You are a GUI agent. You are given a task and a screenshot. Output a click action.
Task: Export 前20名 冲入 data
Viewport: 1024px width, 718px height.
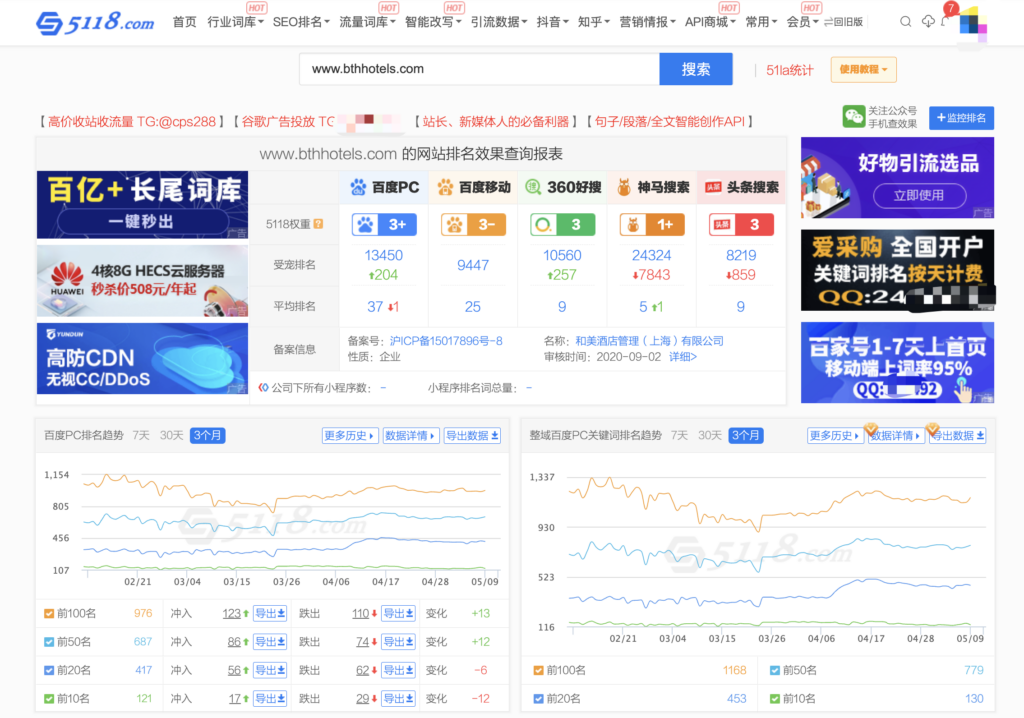tap(270, 670)
